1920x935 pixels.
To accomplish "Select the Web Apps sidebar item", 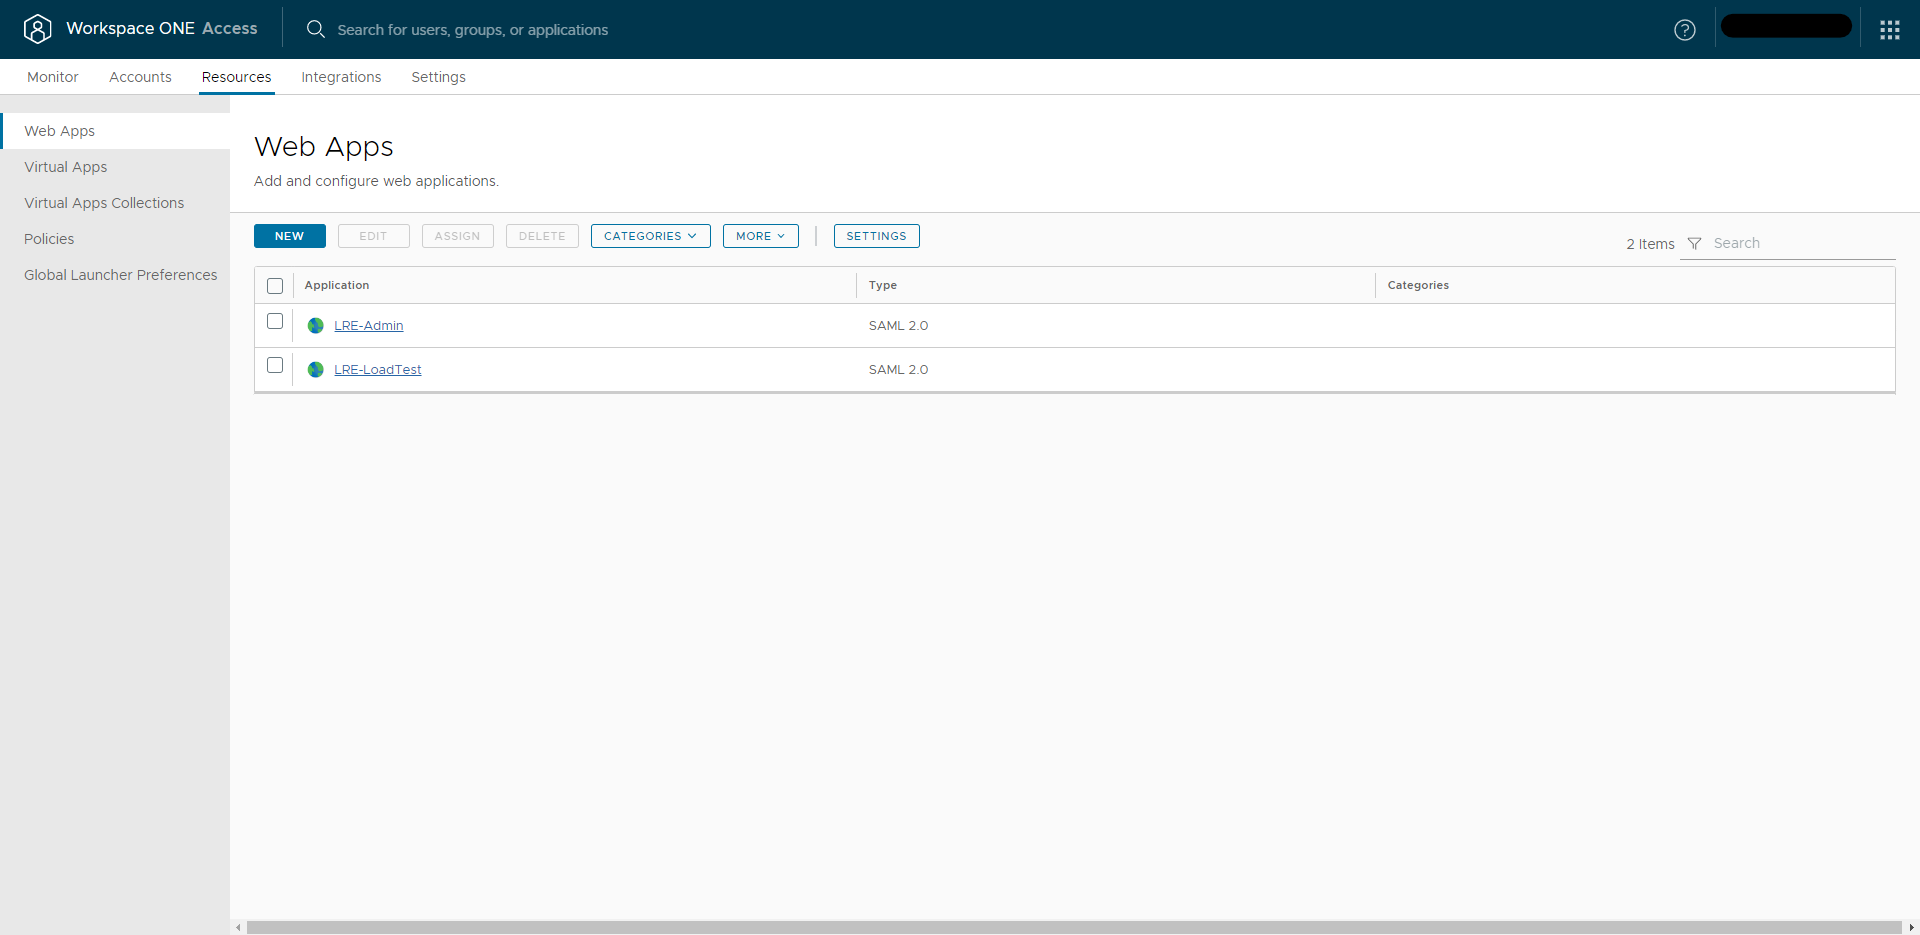I will 59,131.
